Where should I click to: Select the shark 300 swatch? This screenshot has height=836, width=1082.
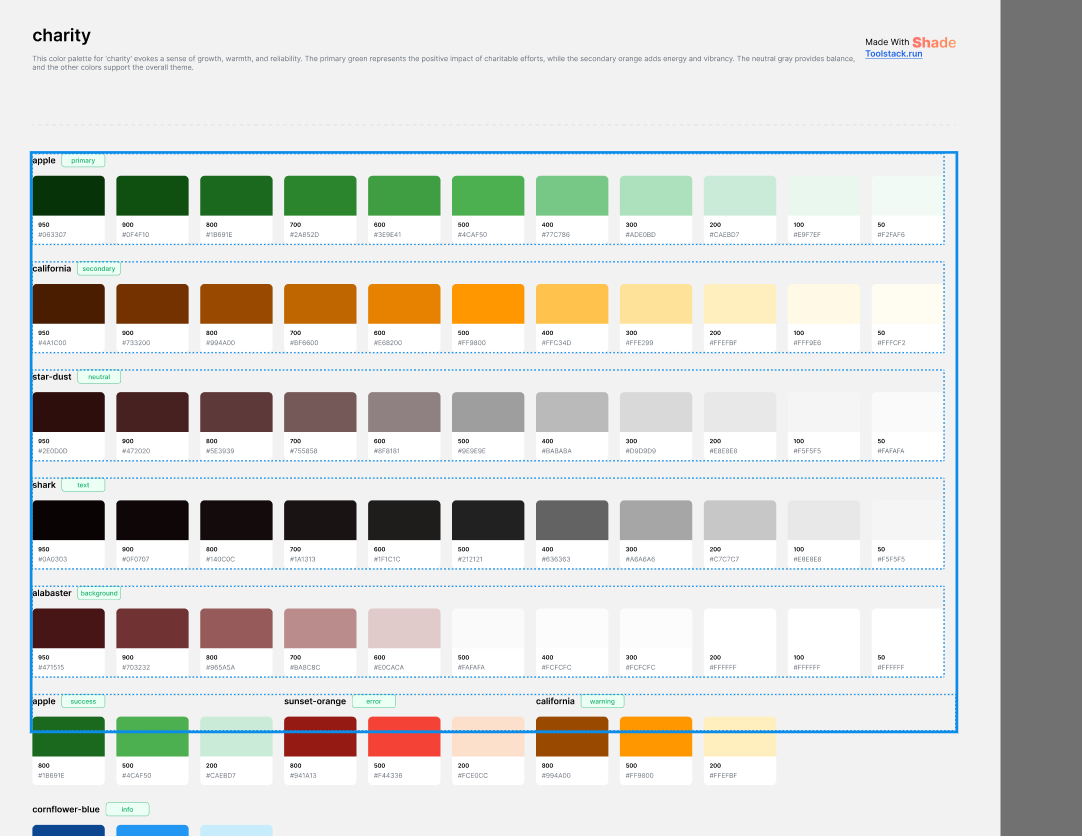tap(656, 521)
